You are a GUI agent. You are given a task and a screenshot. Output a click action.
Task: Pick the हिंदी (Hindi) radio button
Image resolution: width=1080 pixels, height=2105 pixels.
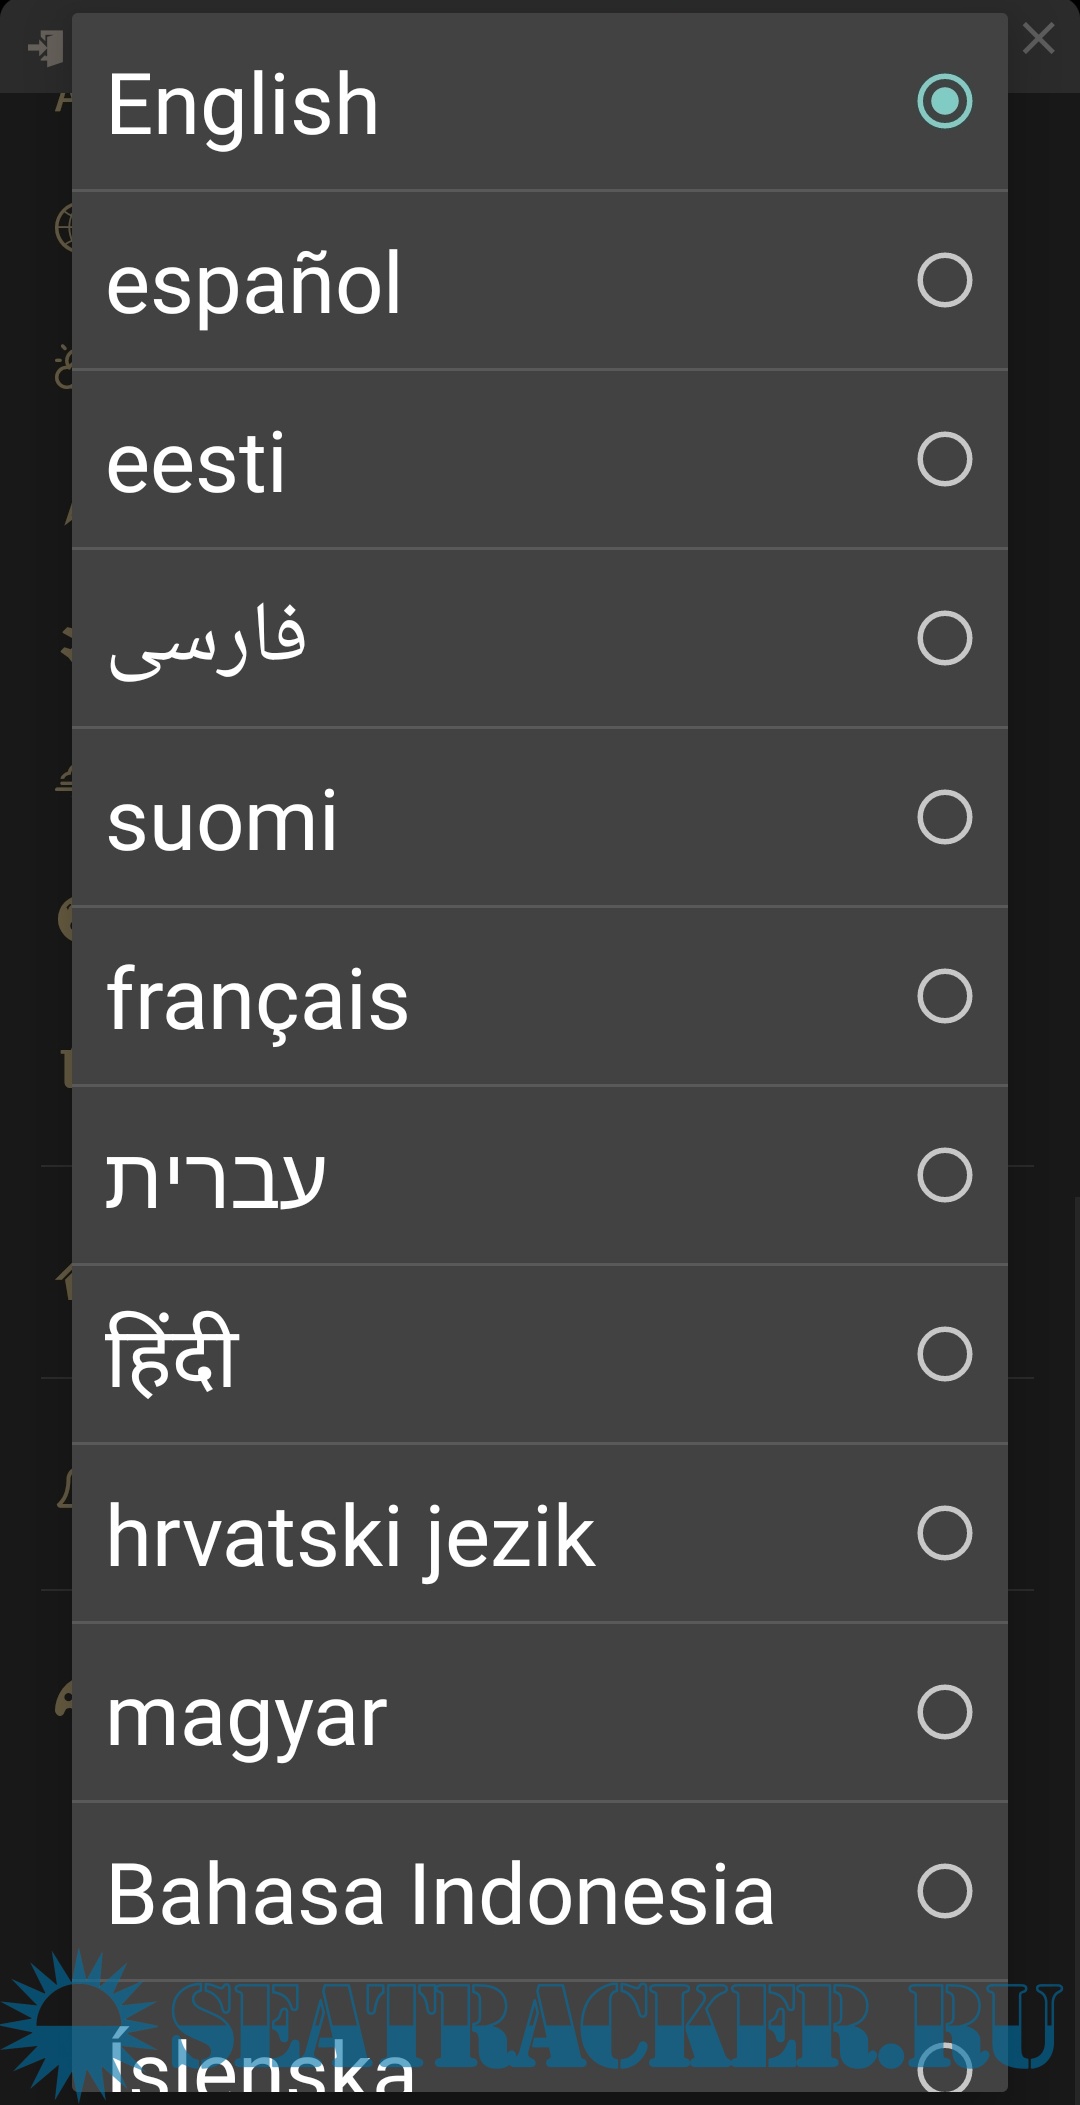[x=944, y=1354]
